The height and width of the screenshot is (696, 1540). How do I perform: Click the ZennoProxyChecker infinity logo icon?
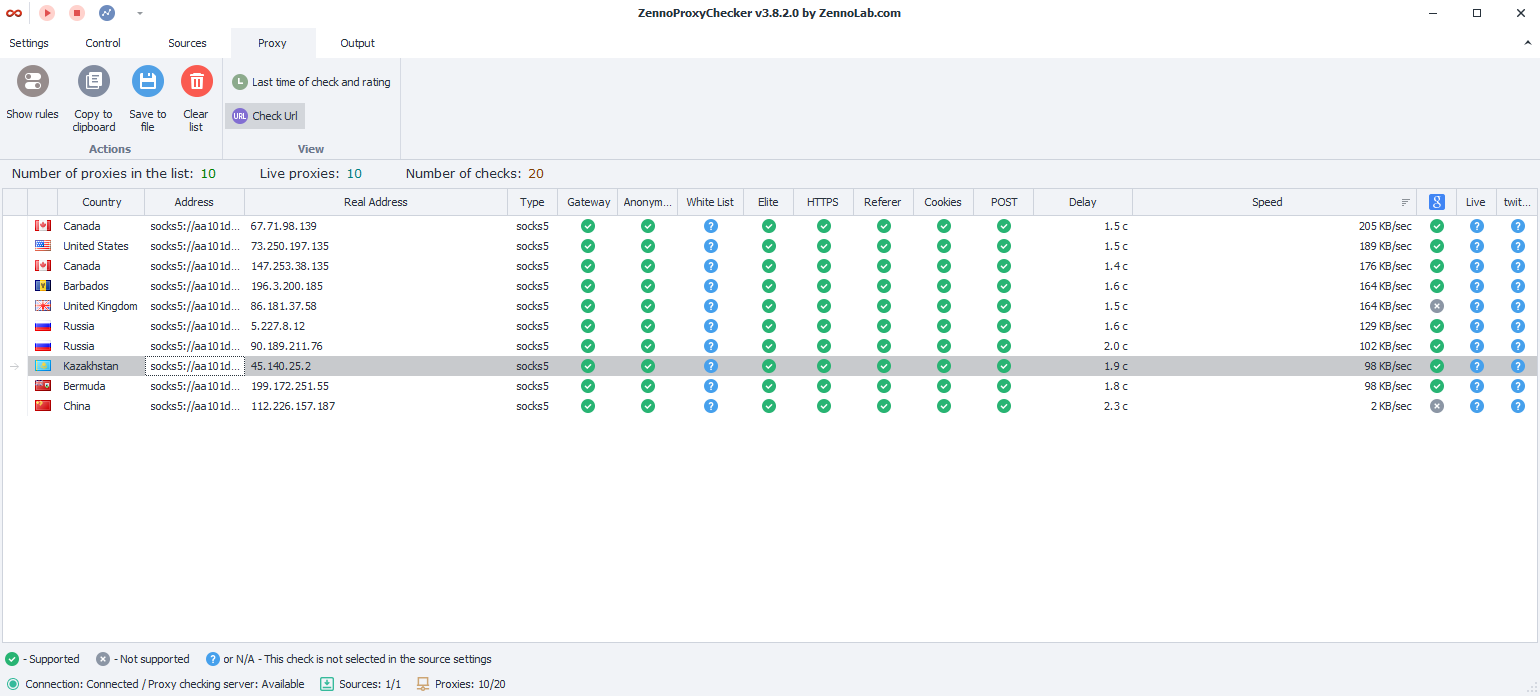[x=14, y=13]
